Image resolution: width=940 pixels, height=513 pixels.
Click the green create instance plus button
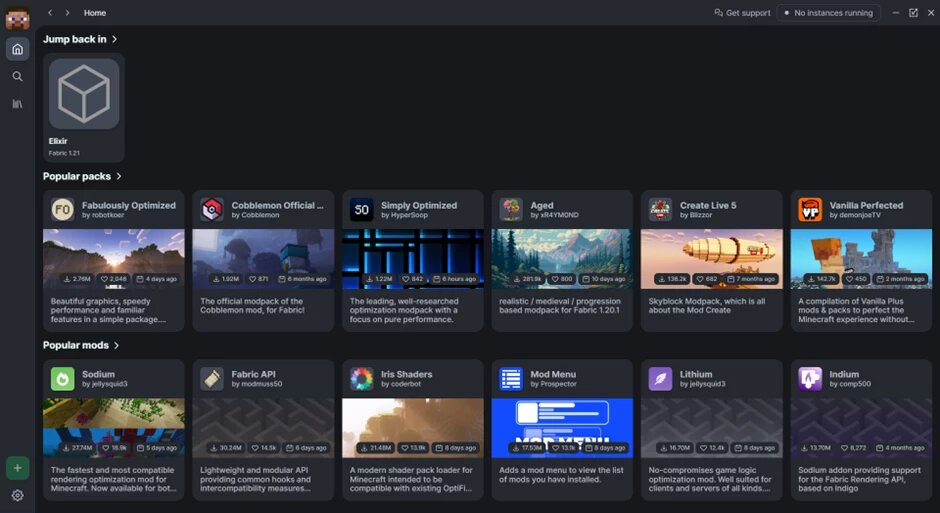(17, 468)
